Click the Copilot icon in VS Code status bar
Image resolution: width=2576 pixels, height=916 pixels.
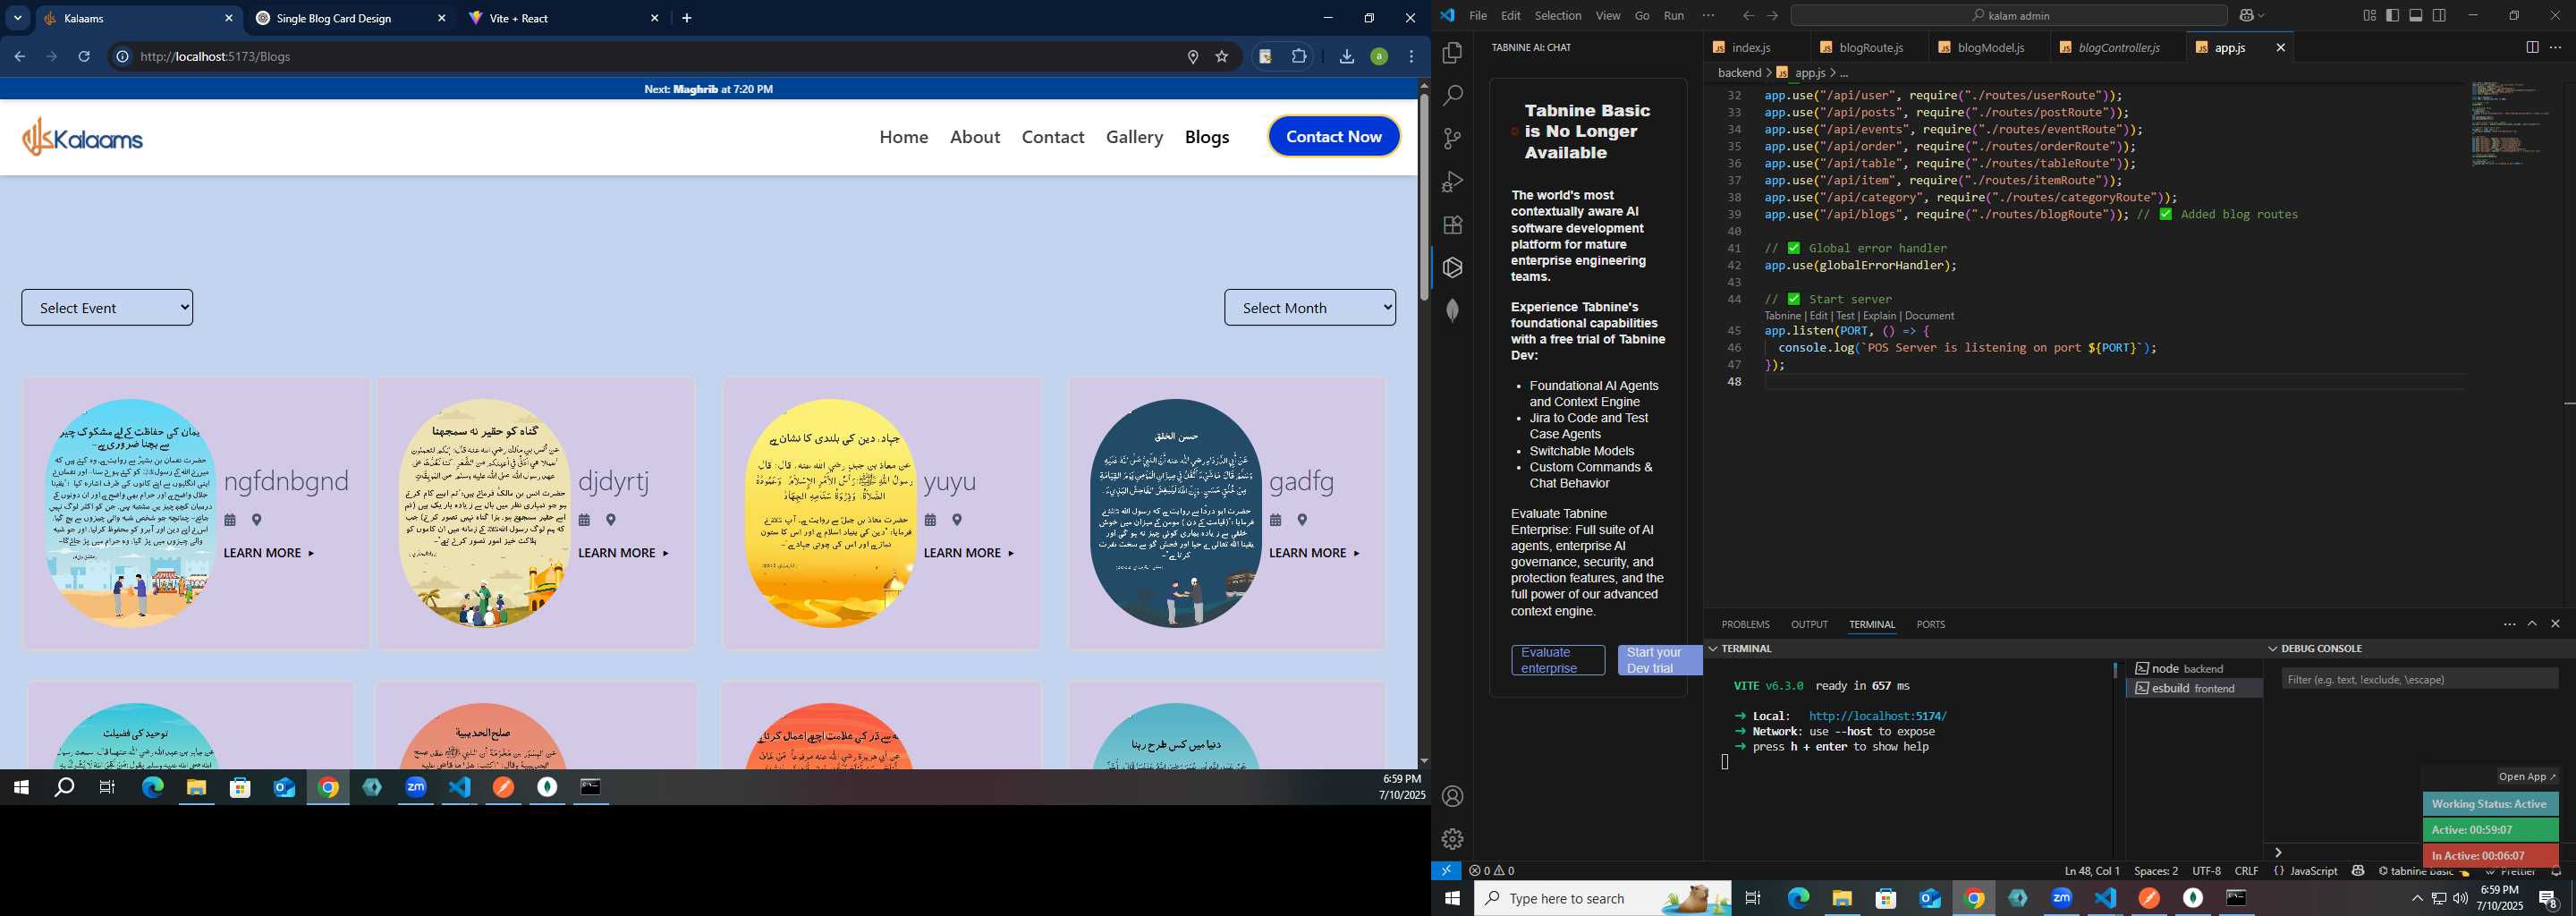(2358, 870)
